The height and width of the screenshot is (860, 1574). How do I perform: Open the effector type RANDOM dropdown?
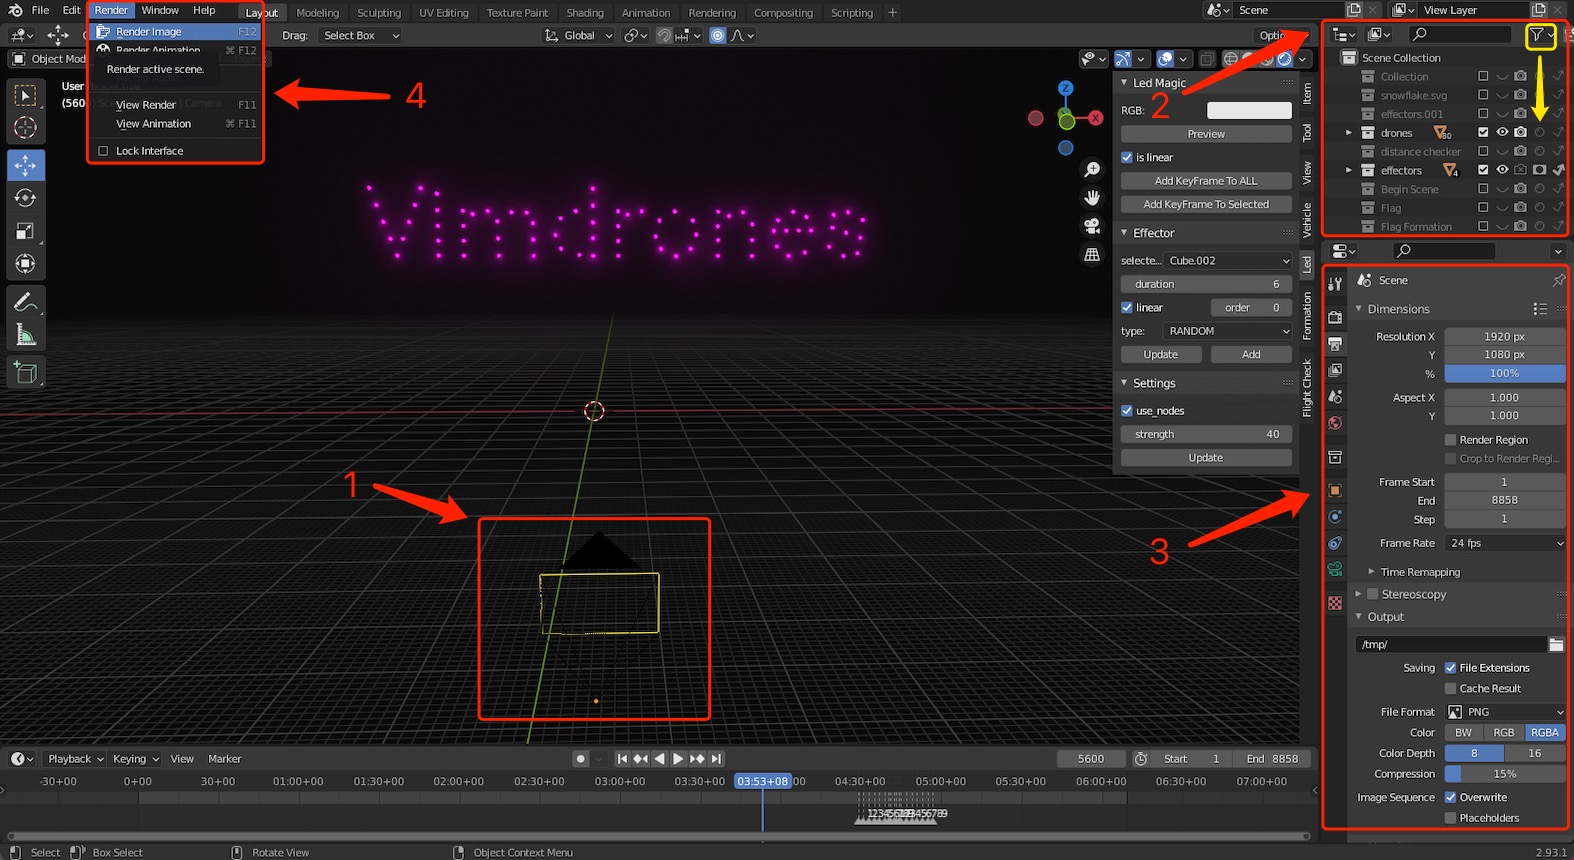pyautogui.click(x=1227, y=331)
